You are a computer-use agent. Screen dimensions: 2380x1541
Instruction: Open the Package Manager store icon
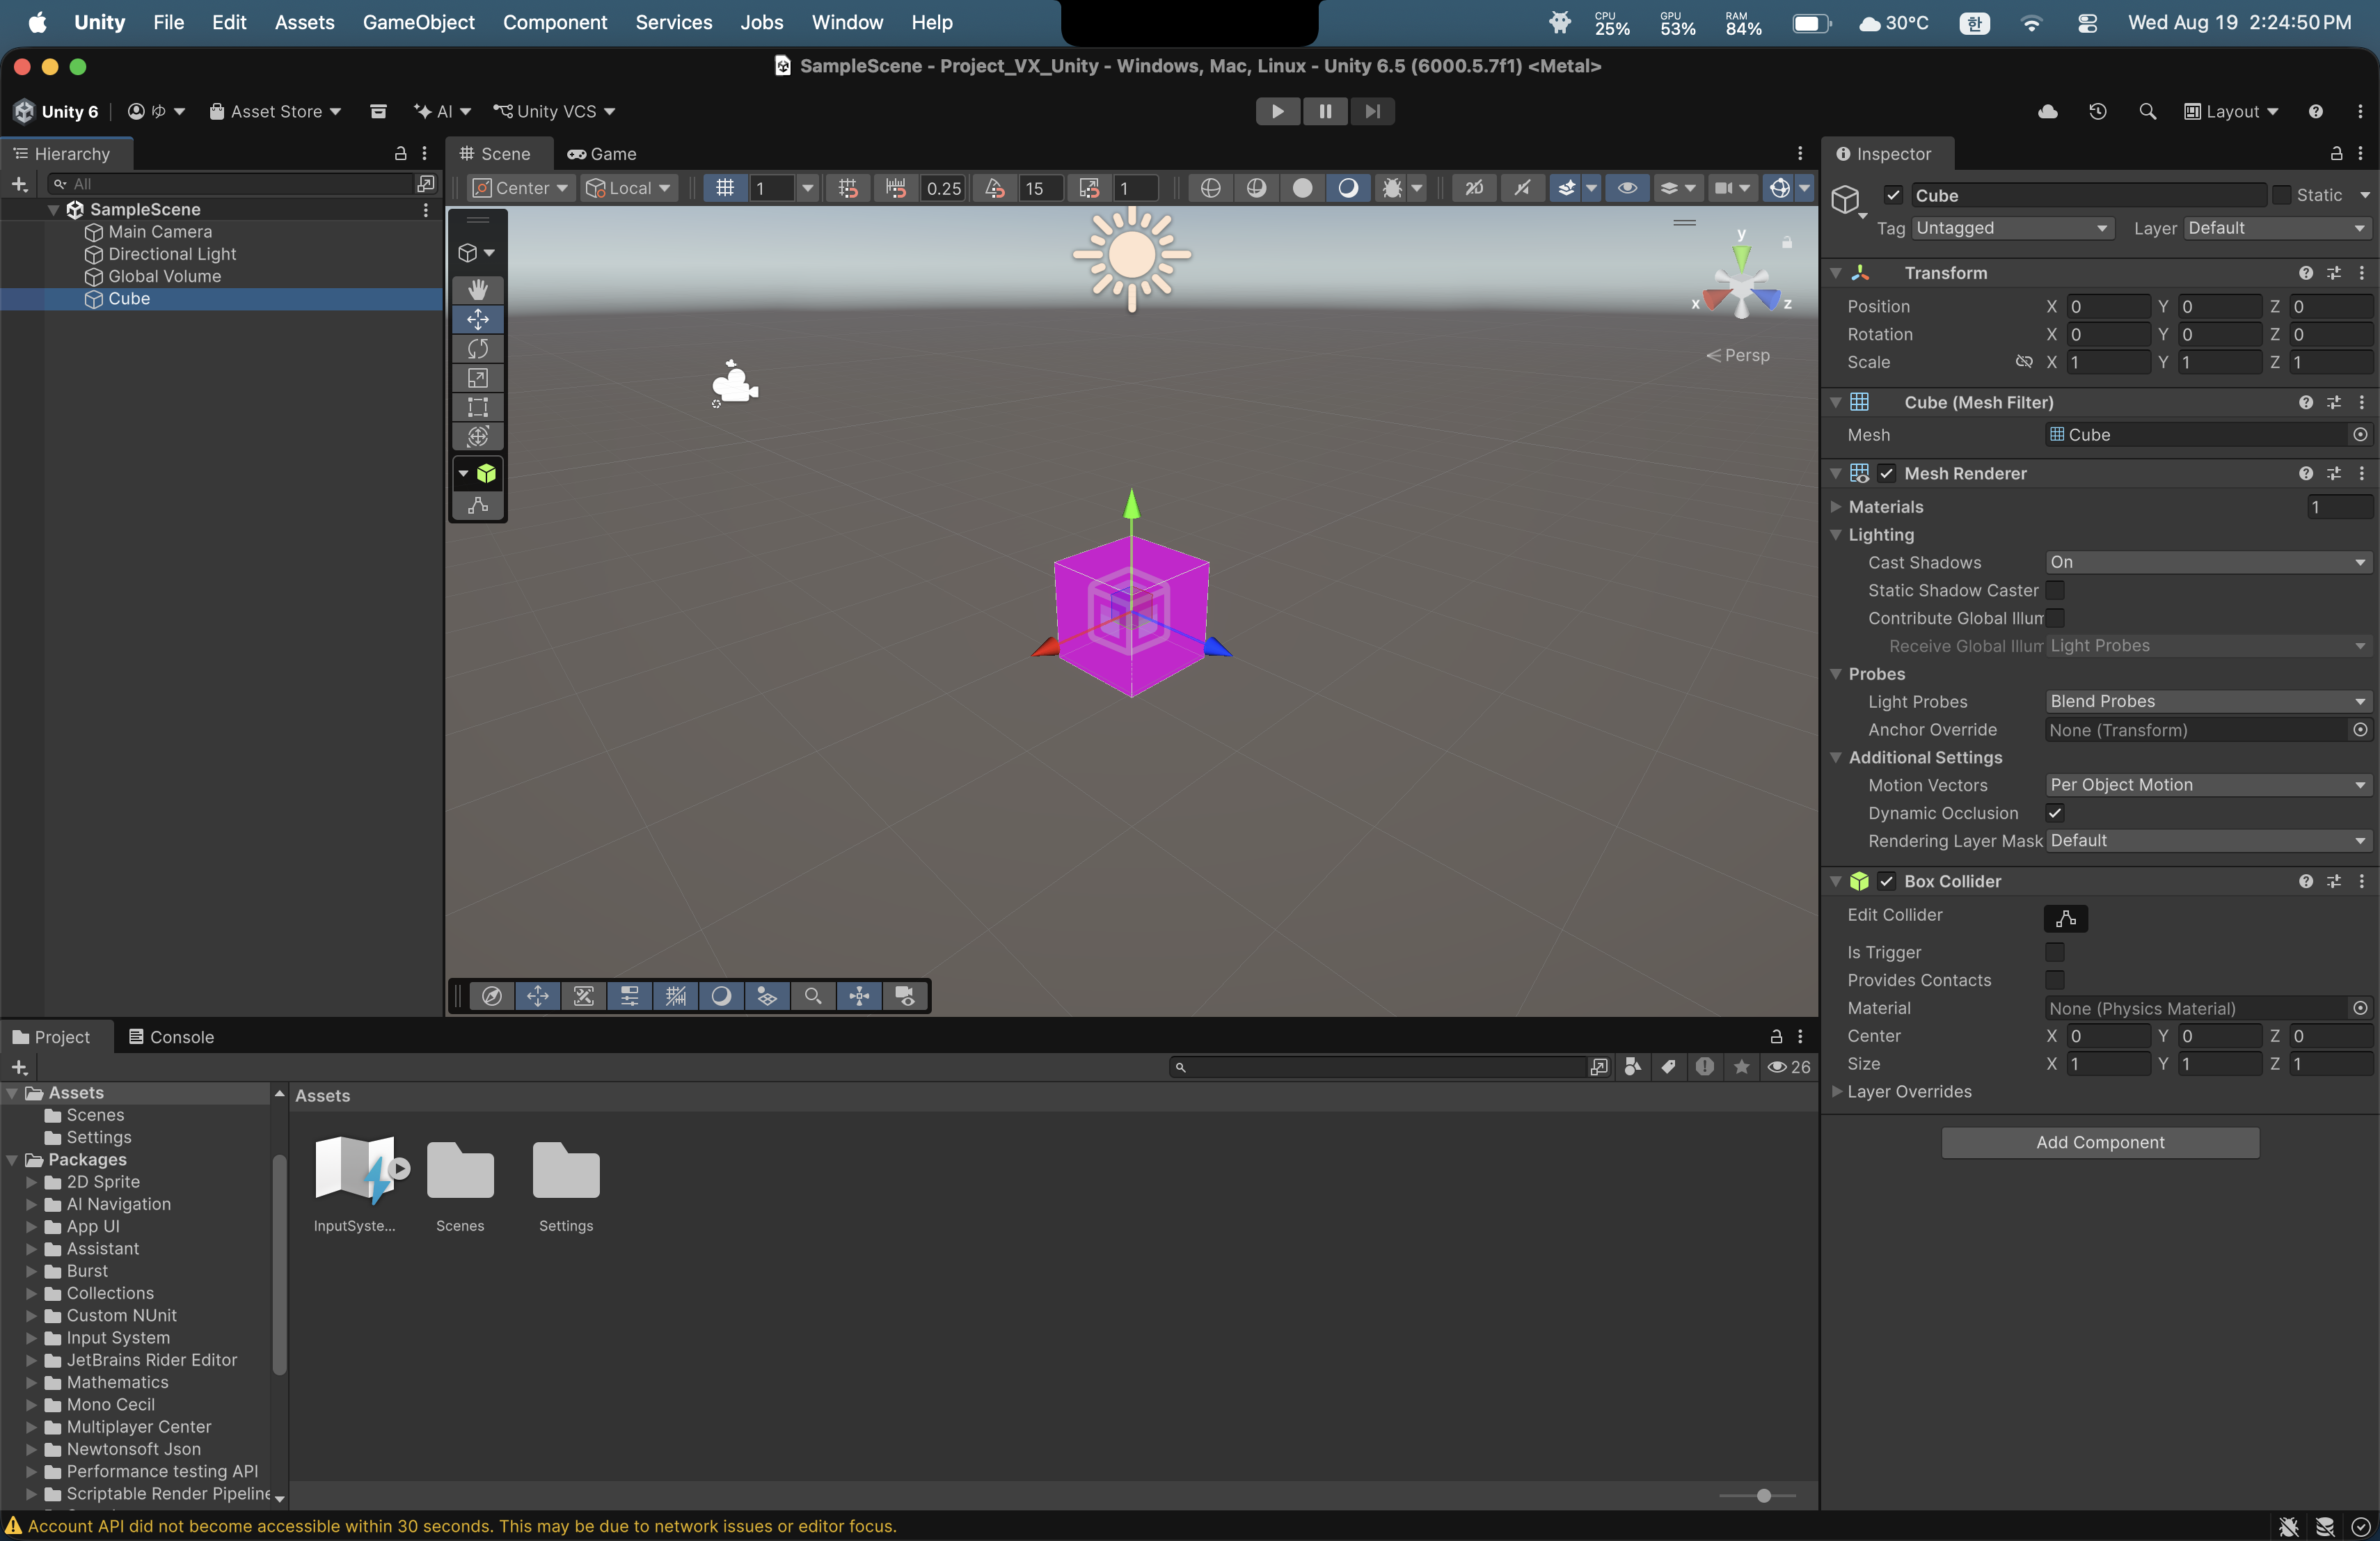point(378,111)
